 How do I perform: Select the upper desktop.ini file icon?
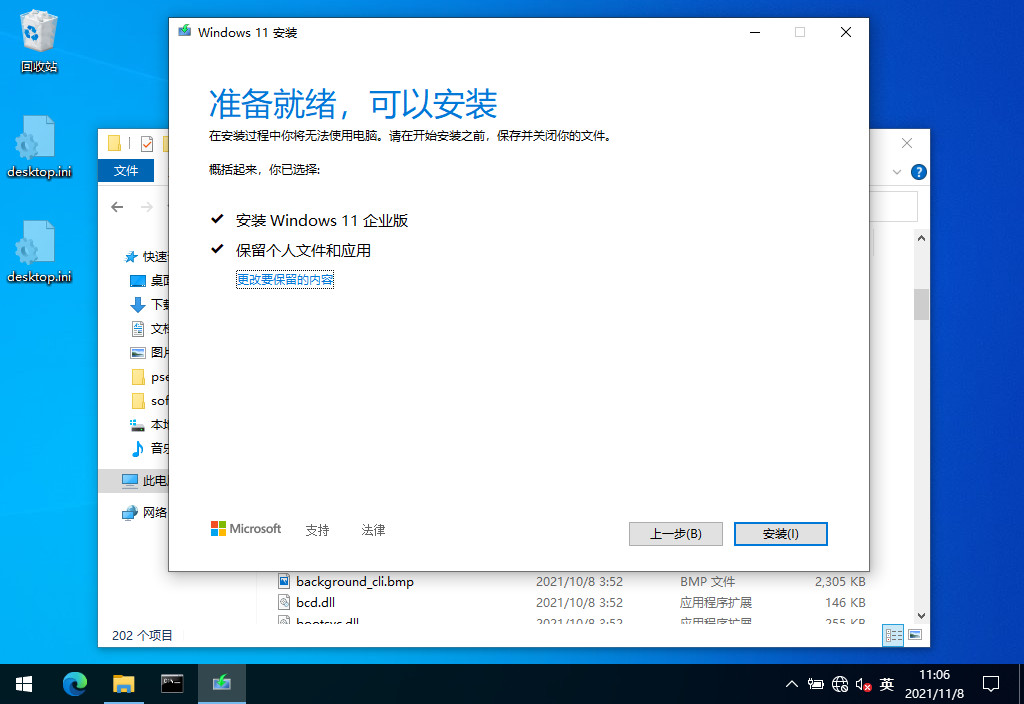pos(39,147)
